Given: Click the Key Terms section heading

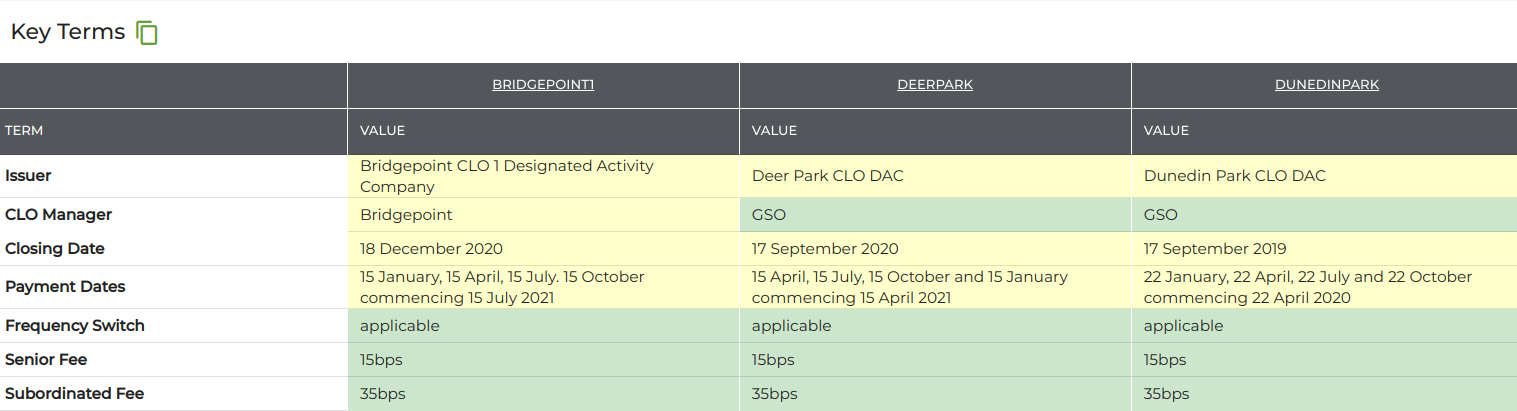Looking at the screenshot, I should pyautogui.click(x=68, y=32).
